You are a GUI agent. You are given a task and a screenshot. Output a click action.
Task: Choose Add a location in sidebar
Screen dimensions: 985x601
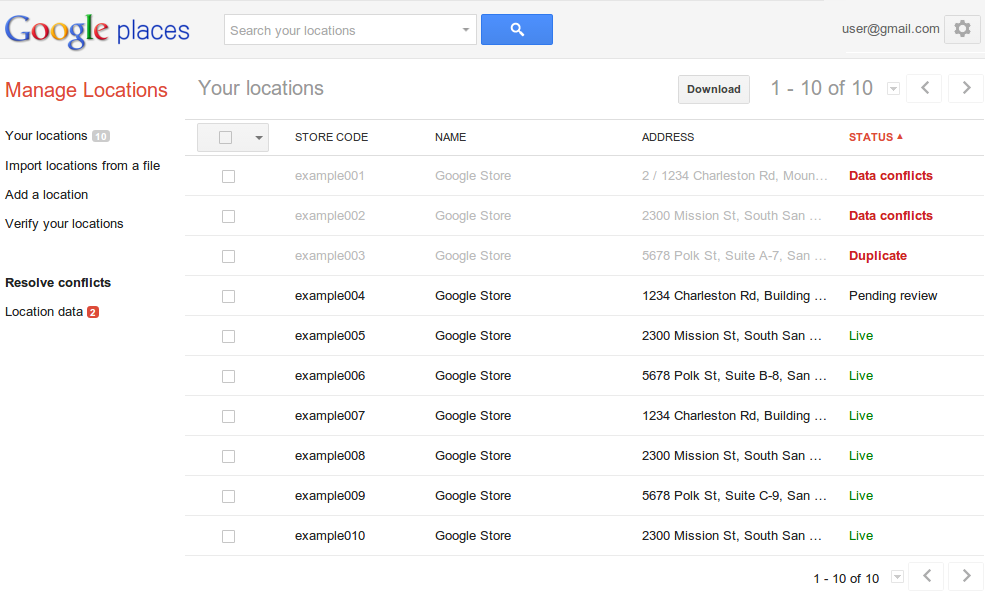tap(46, 195)
